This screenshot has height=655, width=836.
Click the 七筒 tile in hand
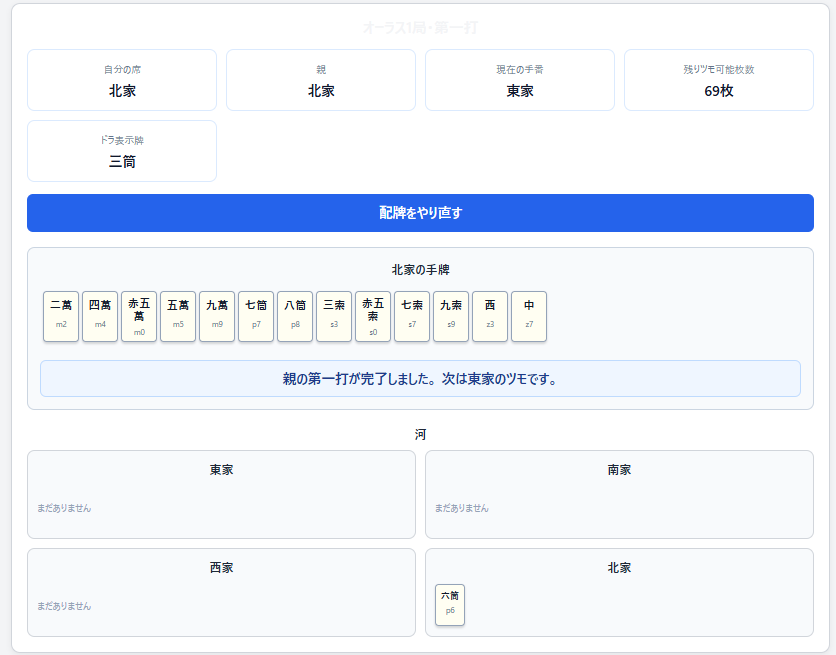(256, 316)
